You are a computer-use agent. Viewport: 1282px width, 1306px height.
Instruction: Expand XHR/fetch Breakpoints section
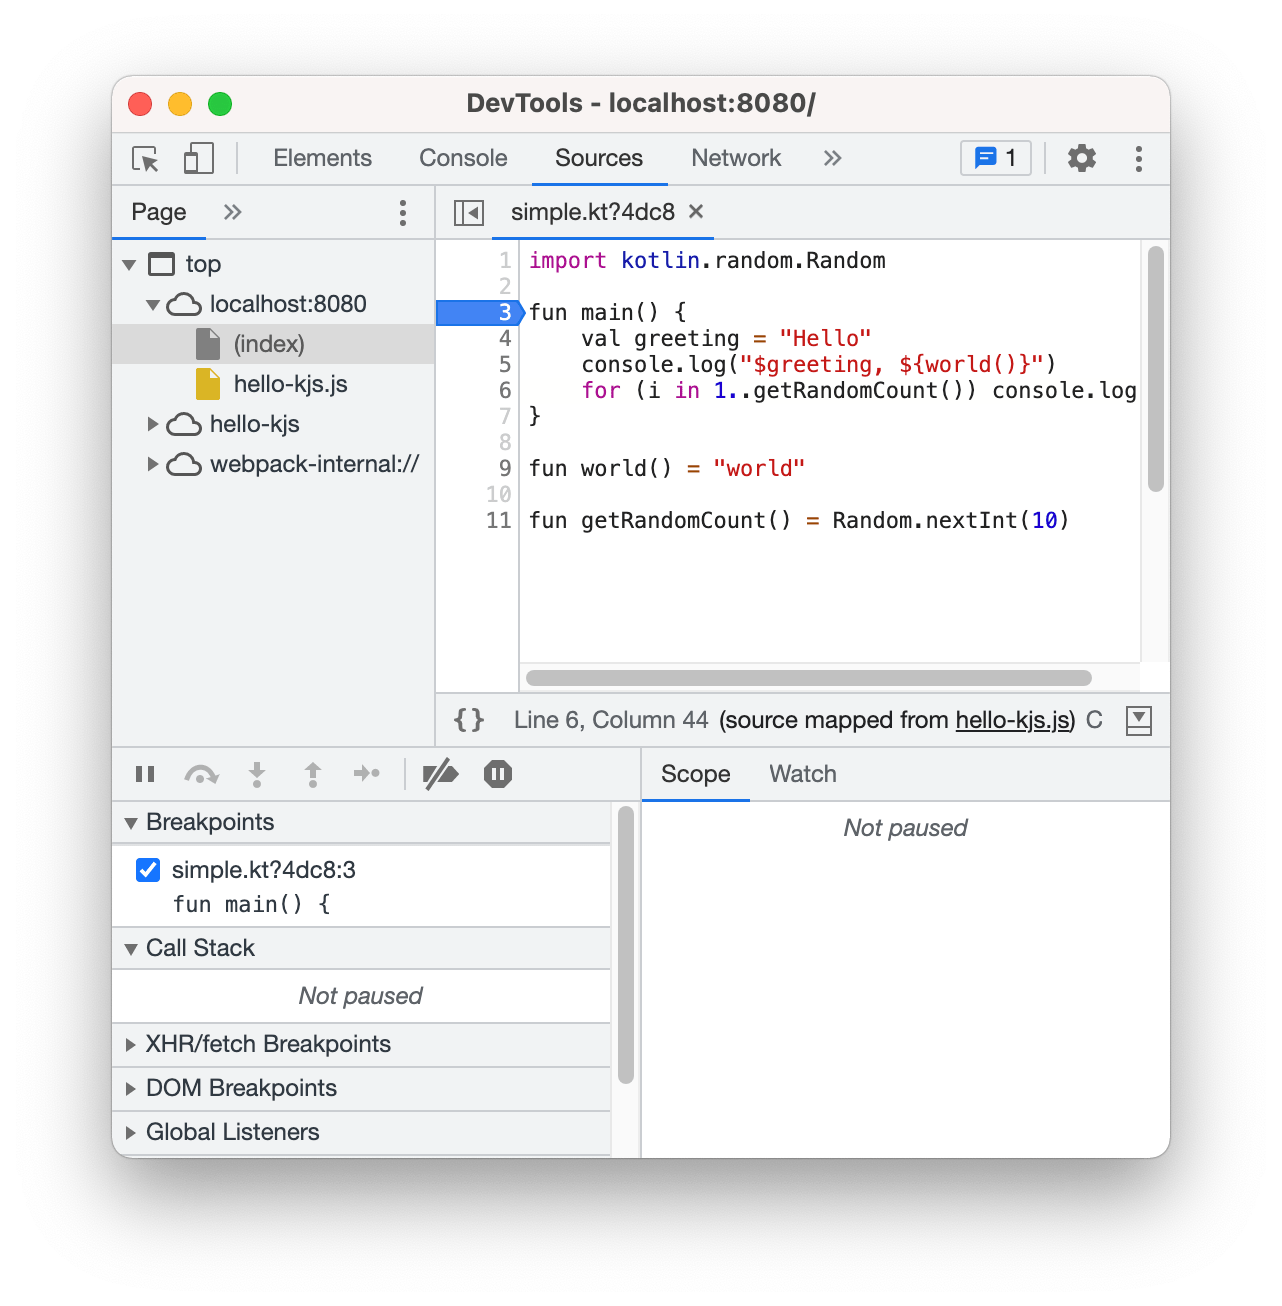point(131,1044)
